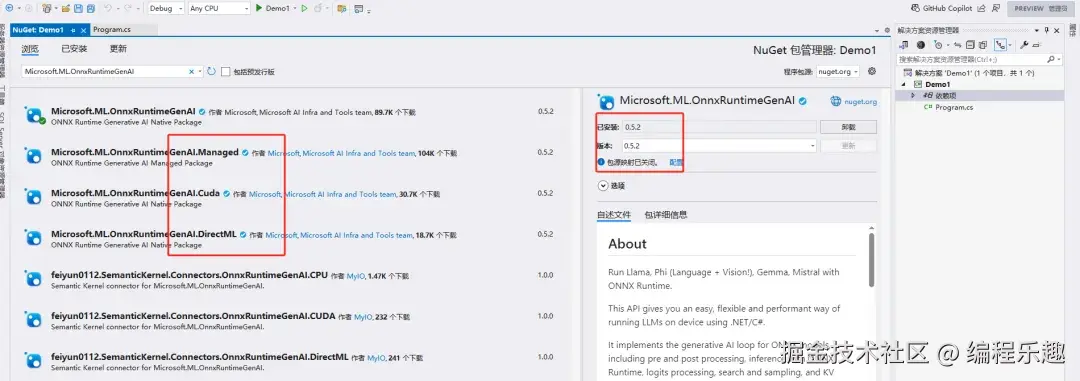
Task: Select the README tab in package details
Action: coord(614,214)
